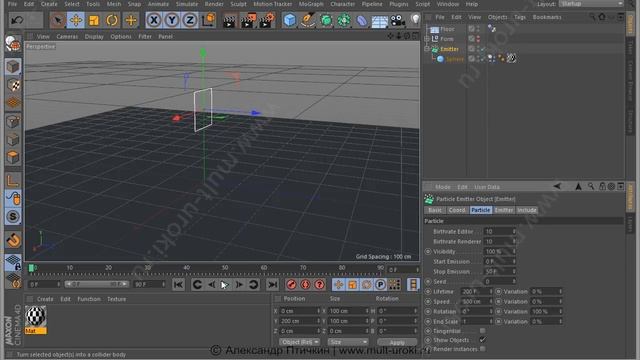The width and height of the screenshot is (640, 360).
Task: Open viewport Display menu
Action: click(x=94, y=36)
